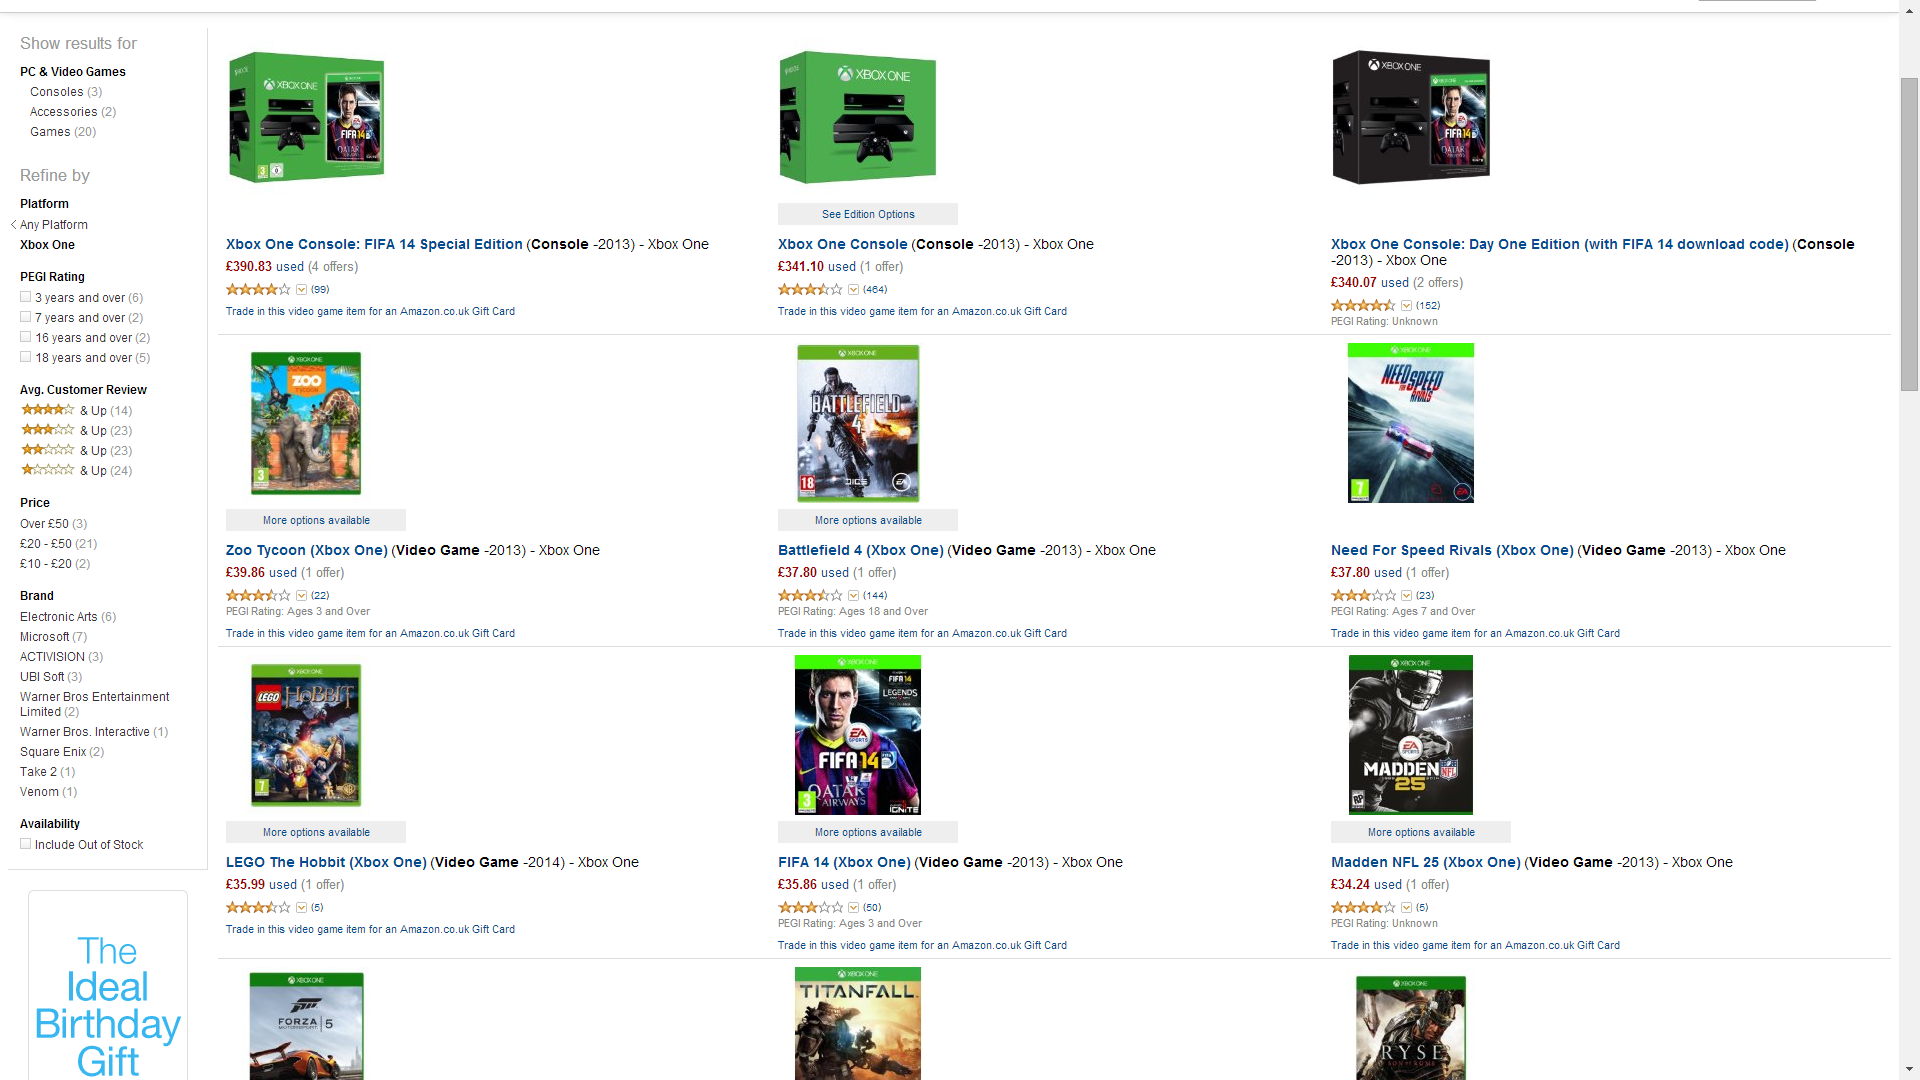Go back to Any Platform
1920x1080 pixels.
coord(54,225)
